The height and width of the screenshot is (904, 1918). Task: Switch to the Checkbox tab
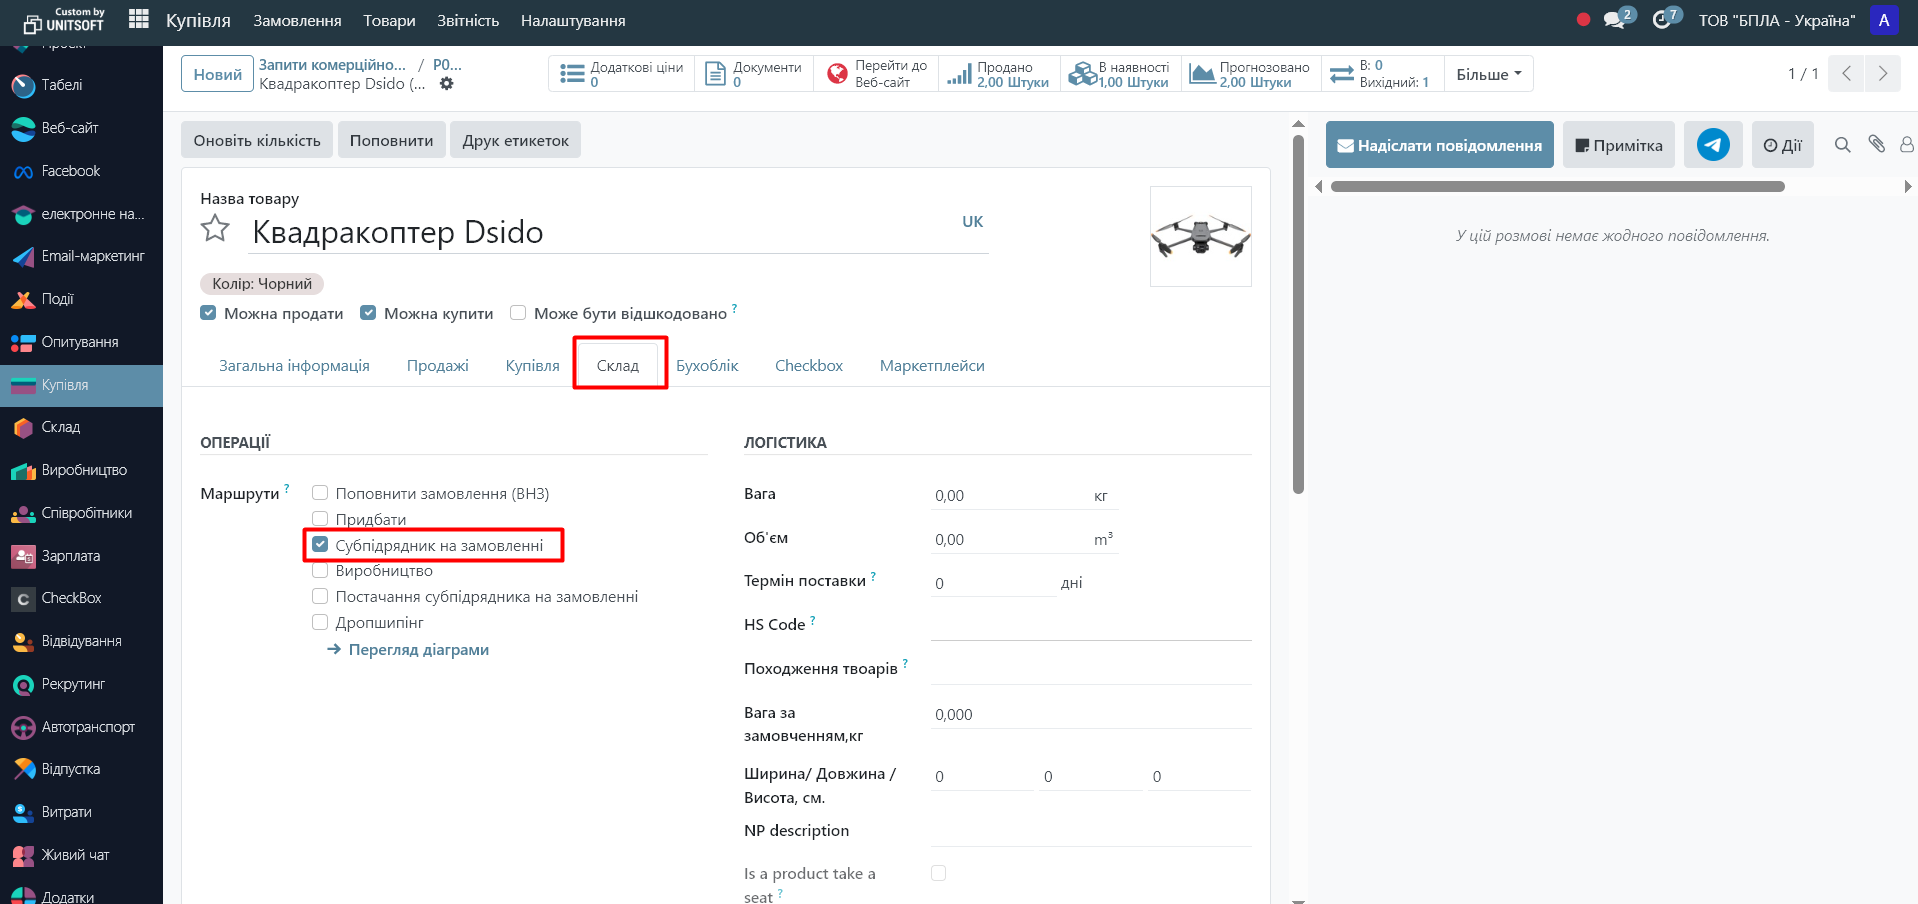[x=809, y=366]
